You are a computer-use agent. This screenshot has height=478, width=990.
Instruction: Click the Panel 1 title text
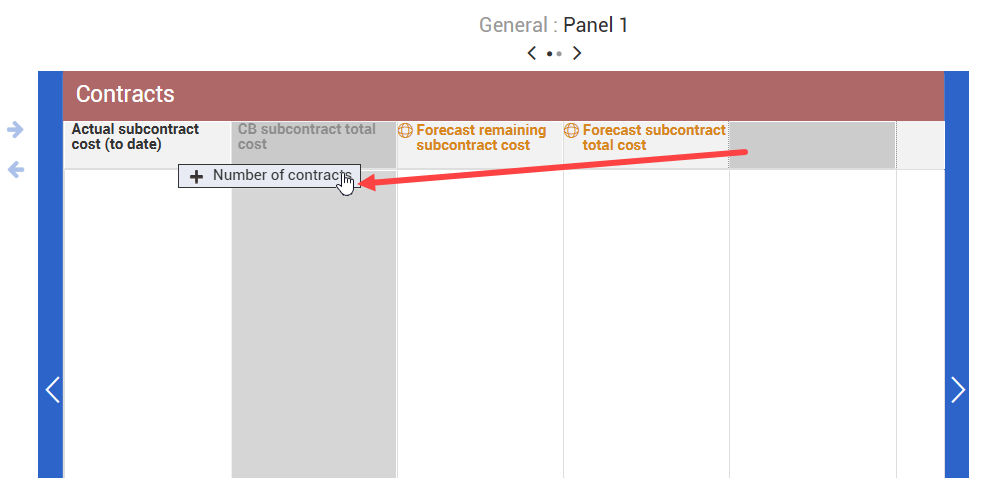[596, 25]
